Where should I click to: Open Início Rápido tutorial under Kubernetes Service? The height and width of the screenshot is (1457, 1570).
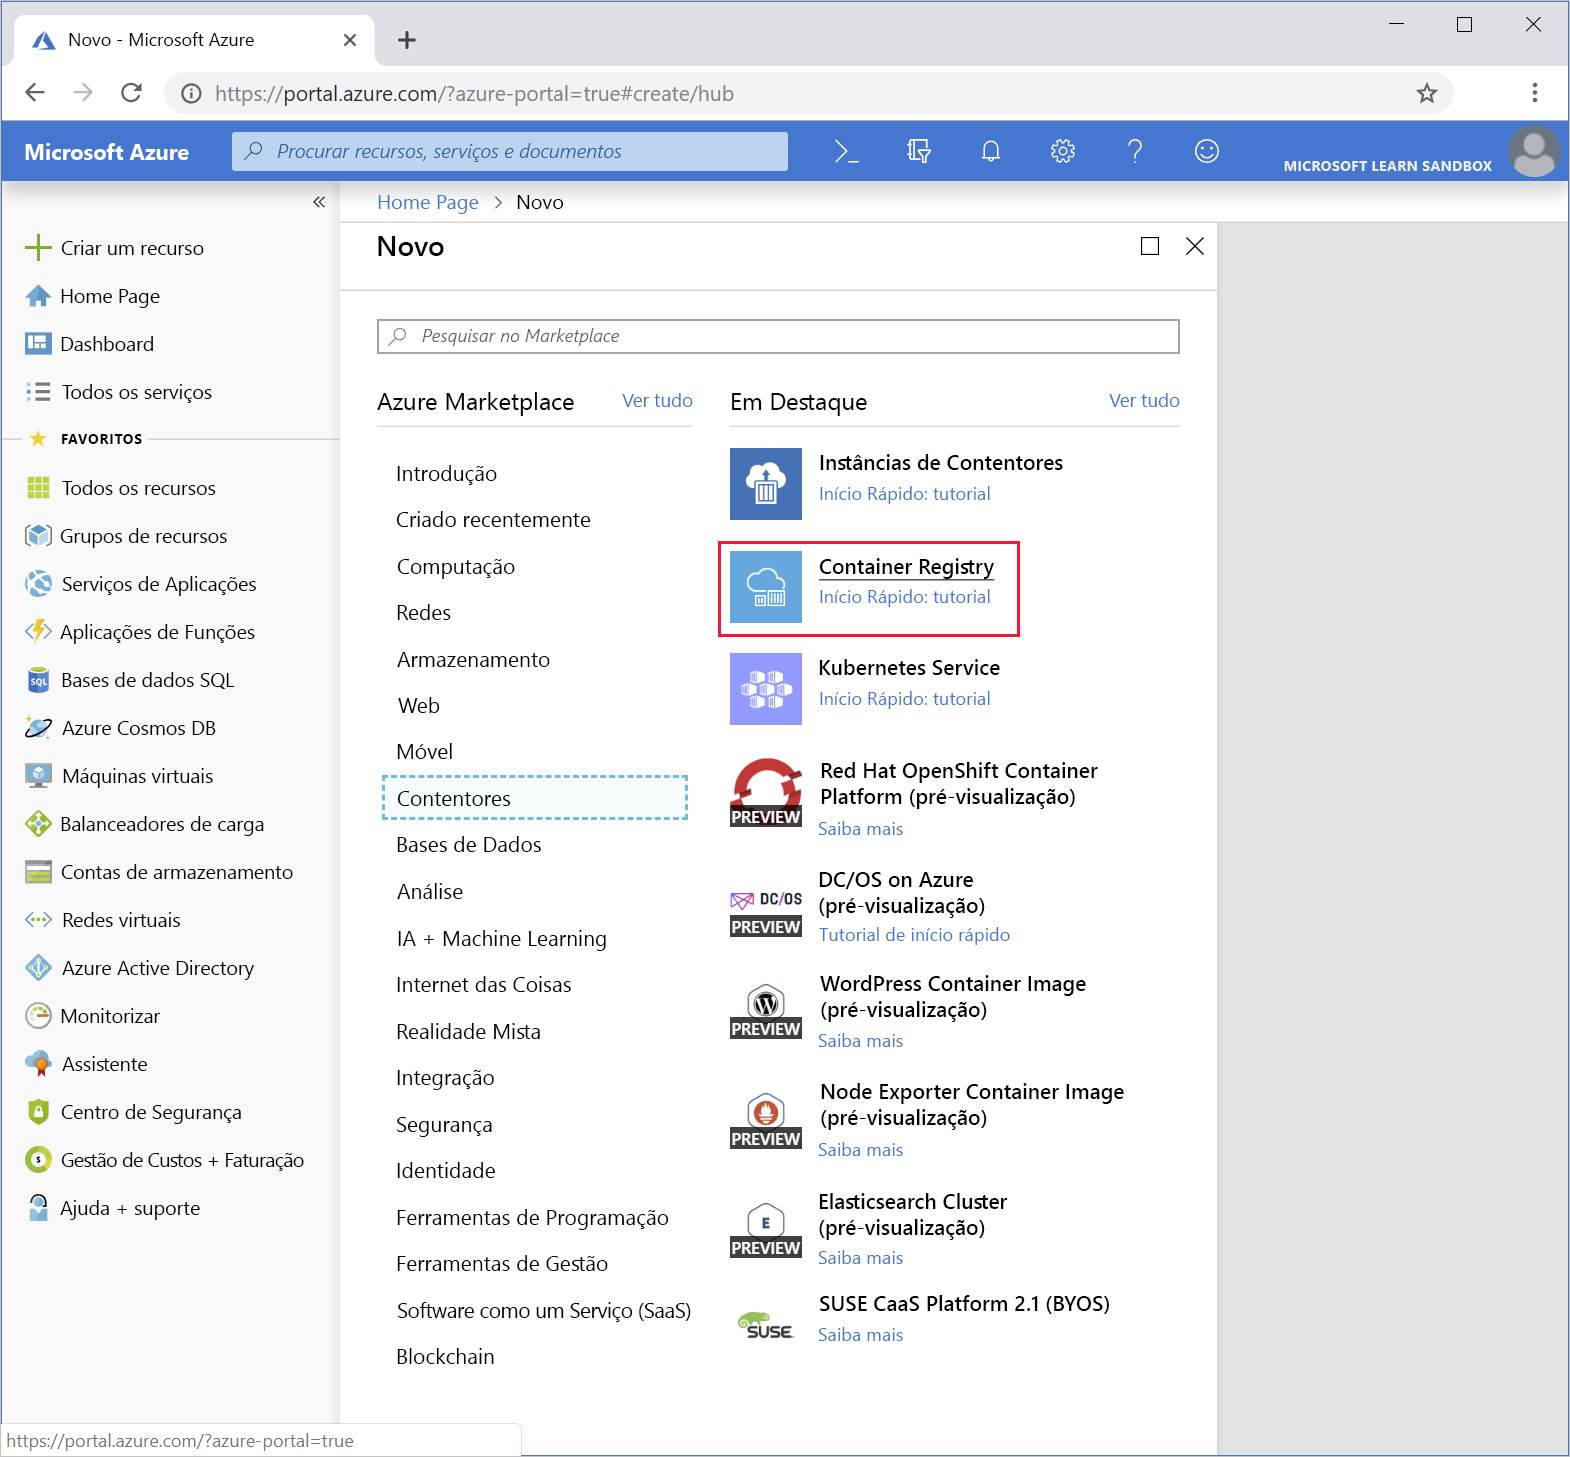pos(905,699)
